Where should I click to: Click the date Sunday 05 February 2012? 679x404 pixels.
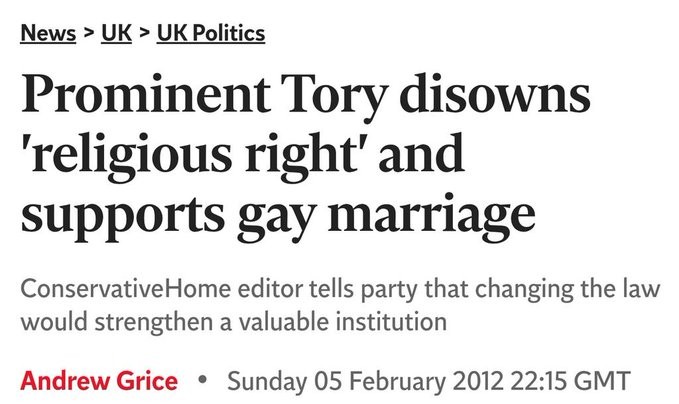coord(368,381)
